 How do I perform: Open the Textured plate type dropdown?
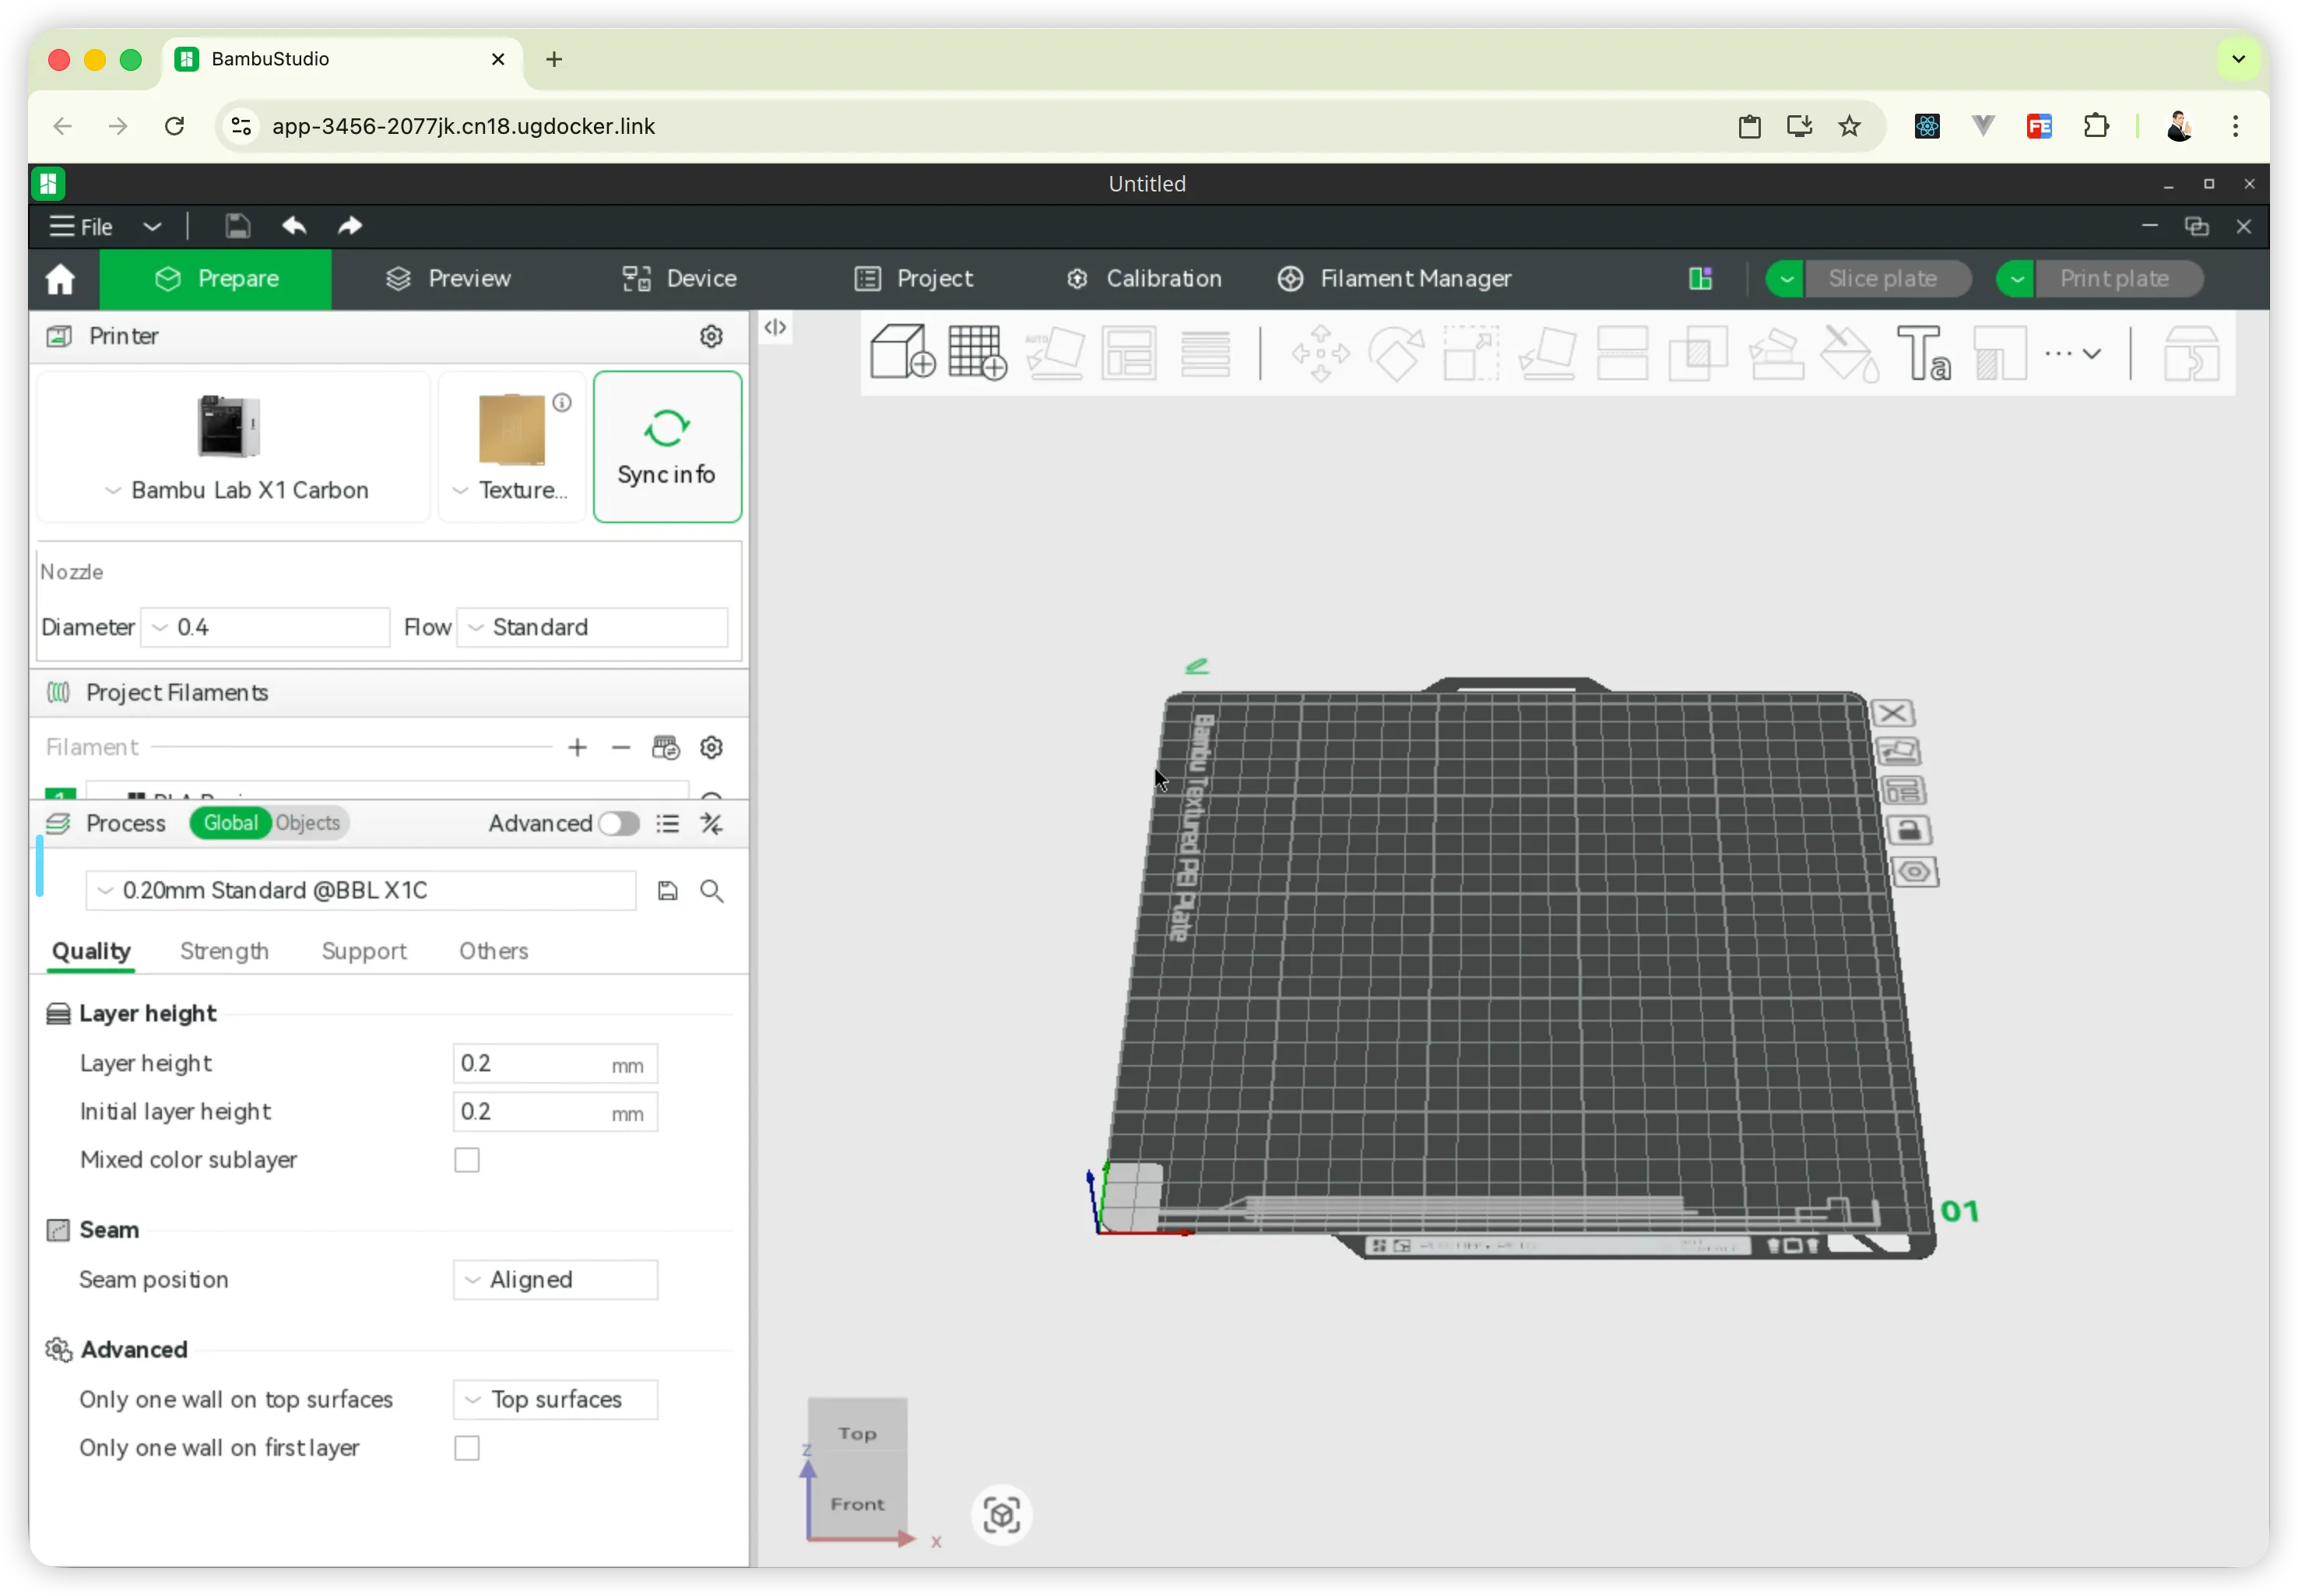[512, 447]
